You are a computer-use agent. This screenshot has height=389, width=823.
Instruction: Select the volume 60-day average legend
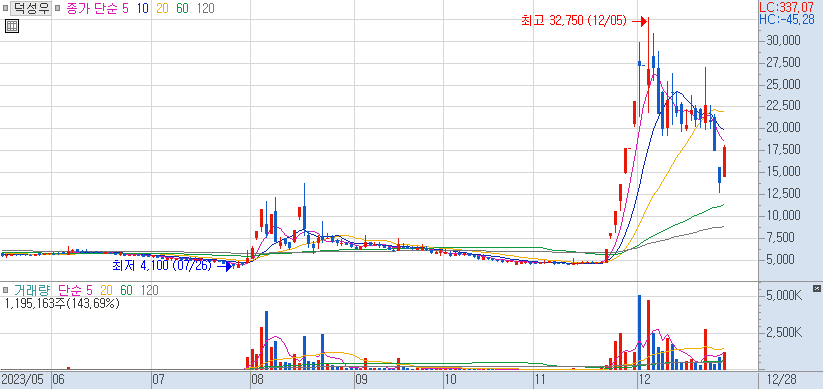(126, 290)
